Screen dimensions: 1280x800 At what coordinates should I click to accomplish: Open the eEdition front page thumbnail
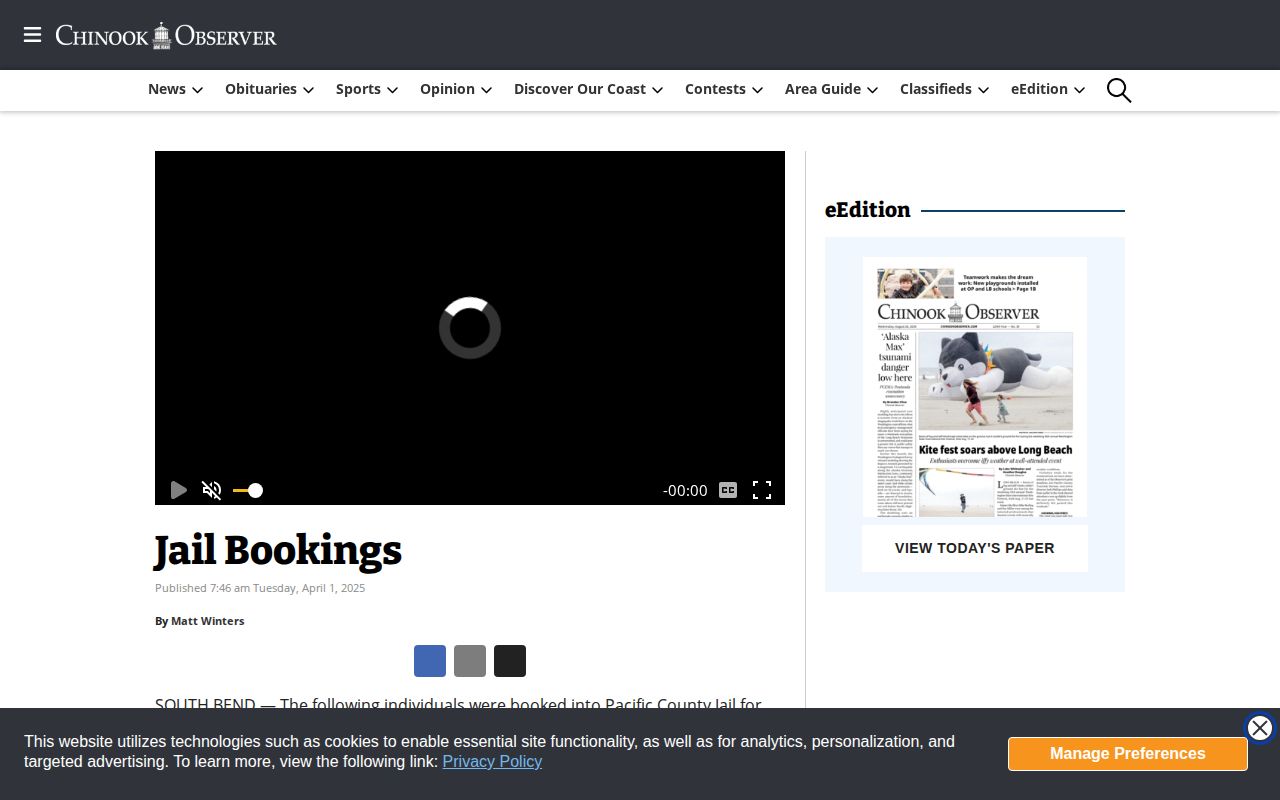pos(975,387)
